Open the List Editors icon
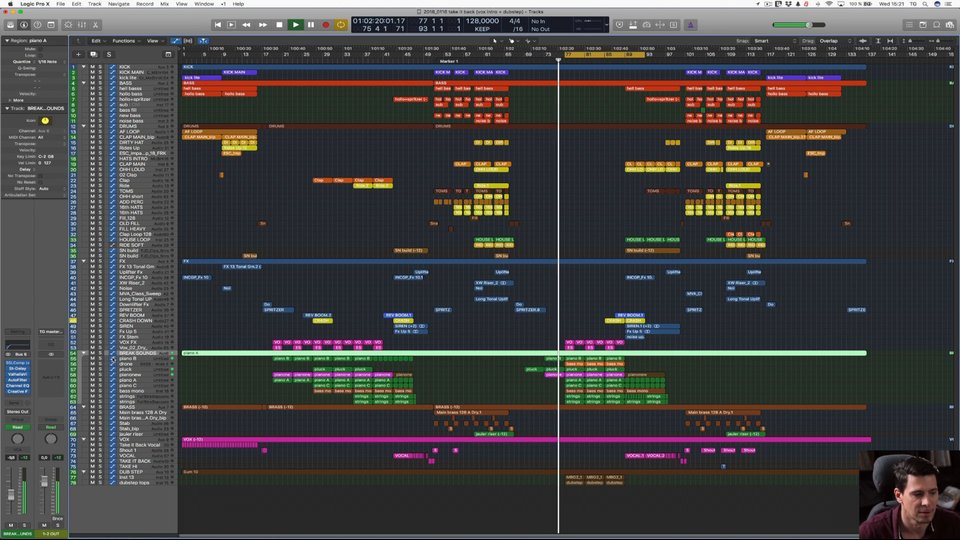Image resolution: width=960 pixels, height=540 pixels. click(909, 25)
